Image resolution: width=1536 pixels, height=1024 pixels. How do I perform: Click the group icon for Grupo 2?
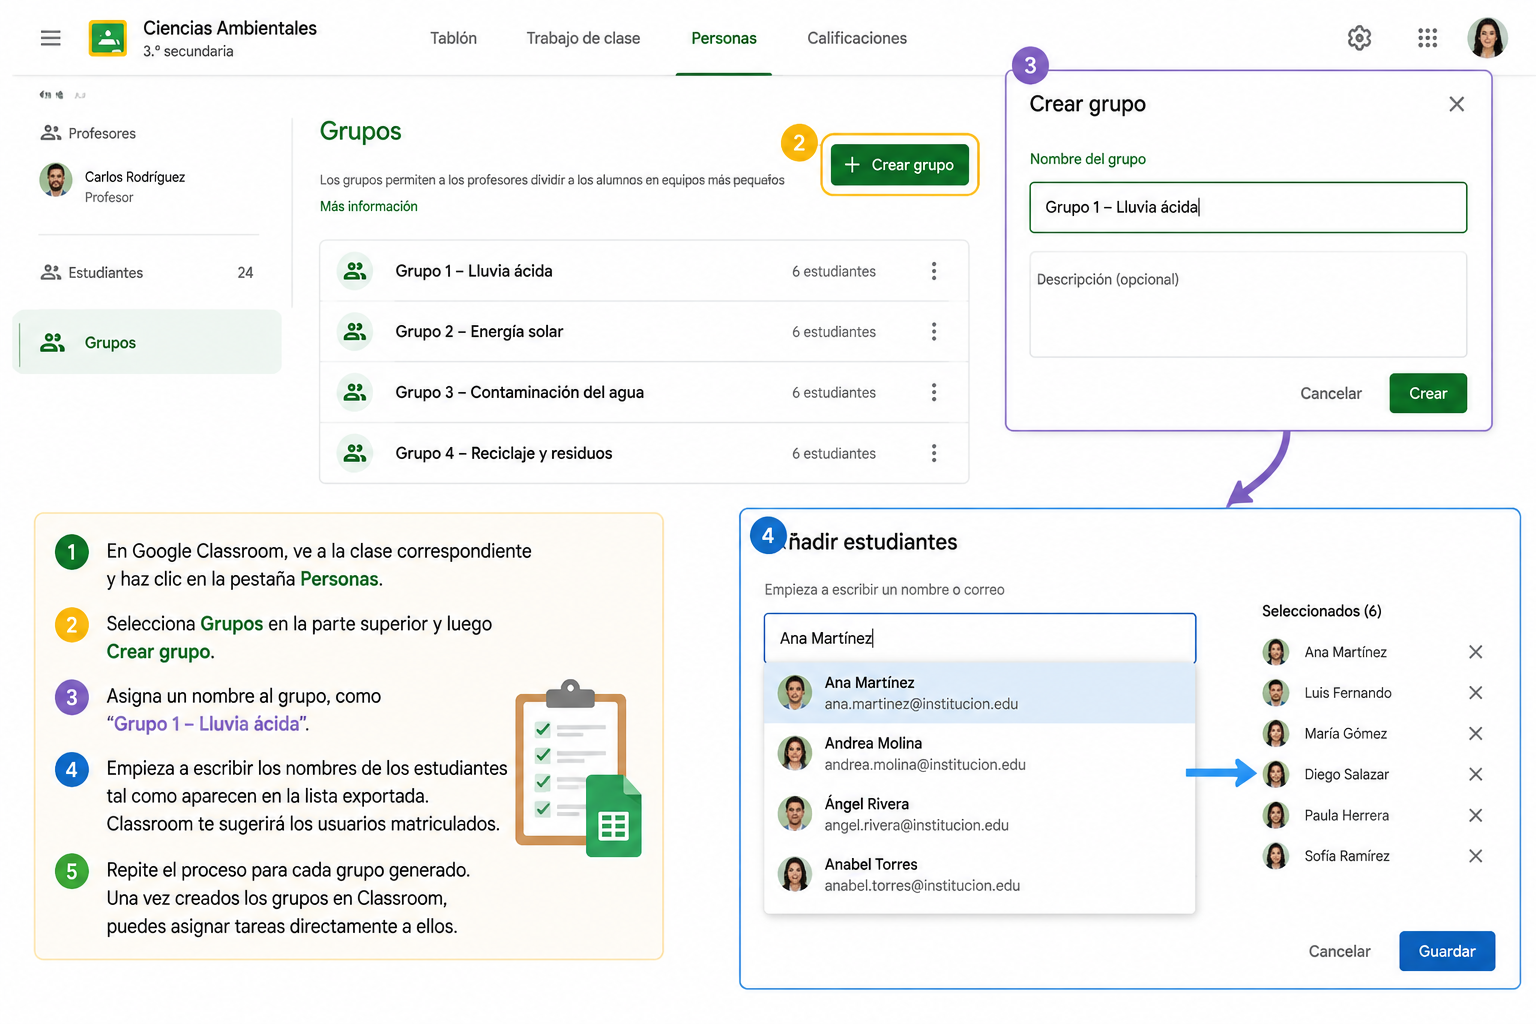[x=355, y=332]
